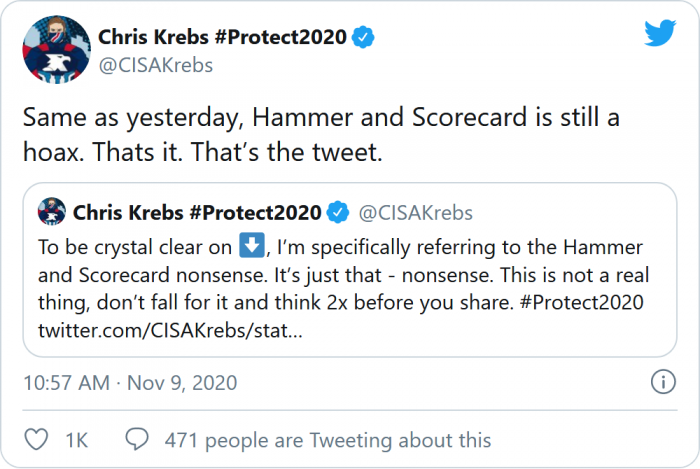
Task: Like the tweet with the heart icon
Action: coord(38,440)
